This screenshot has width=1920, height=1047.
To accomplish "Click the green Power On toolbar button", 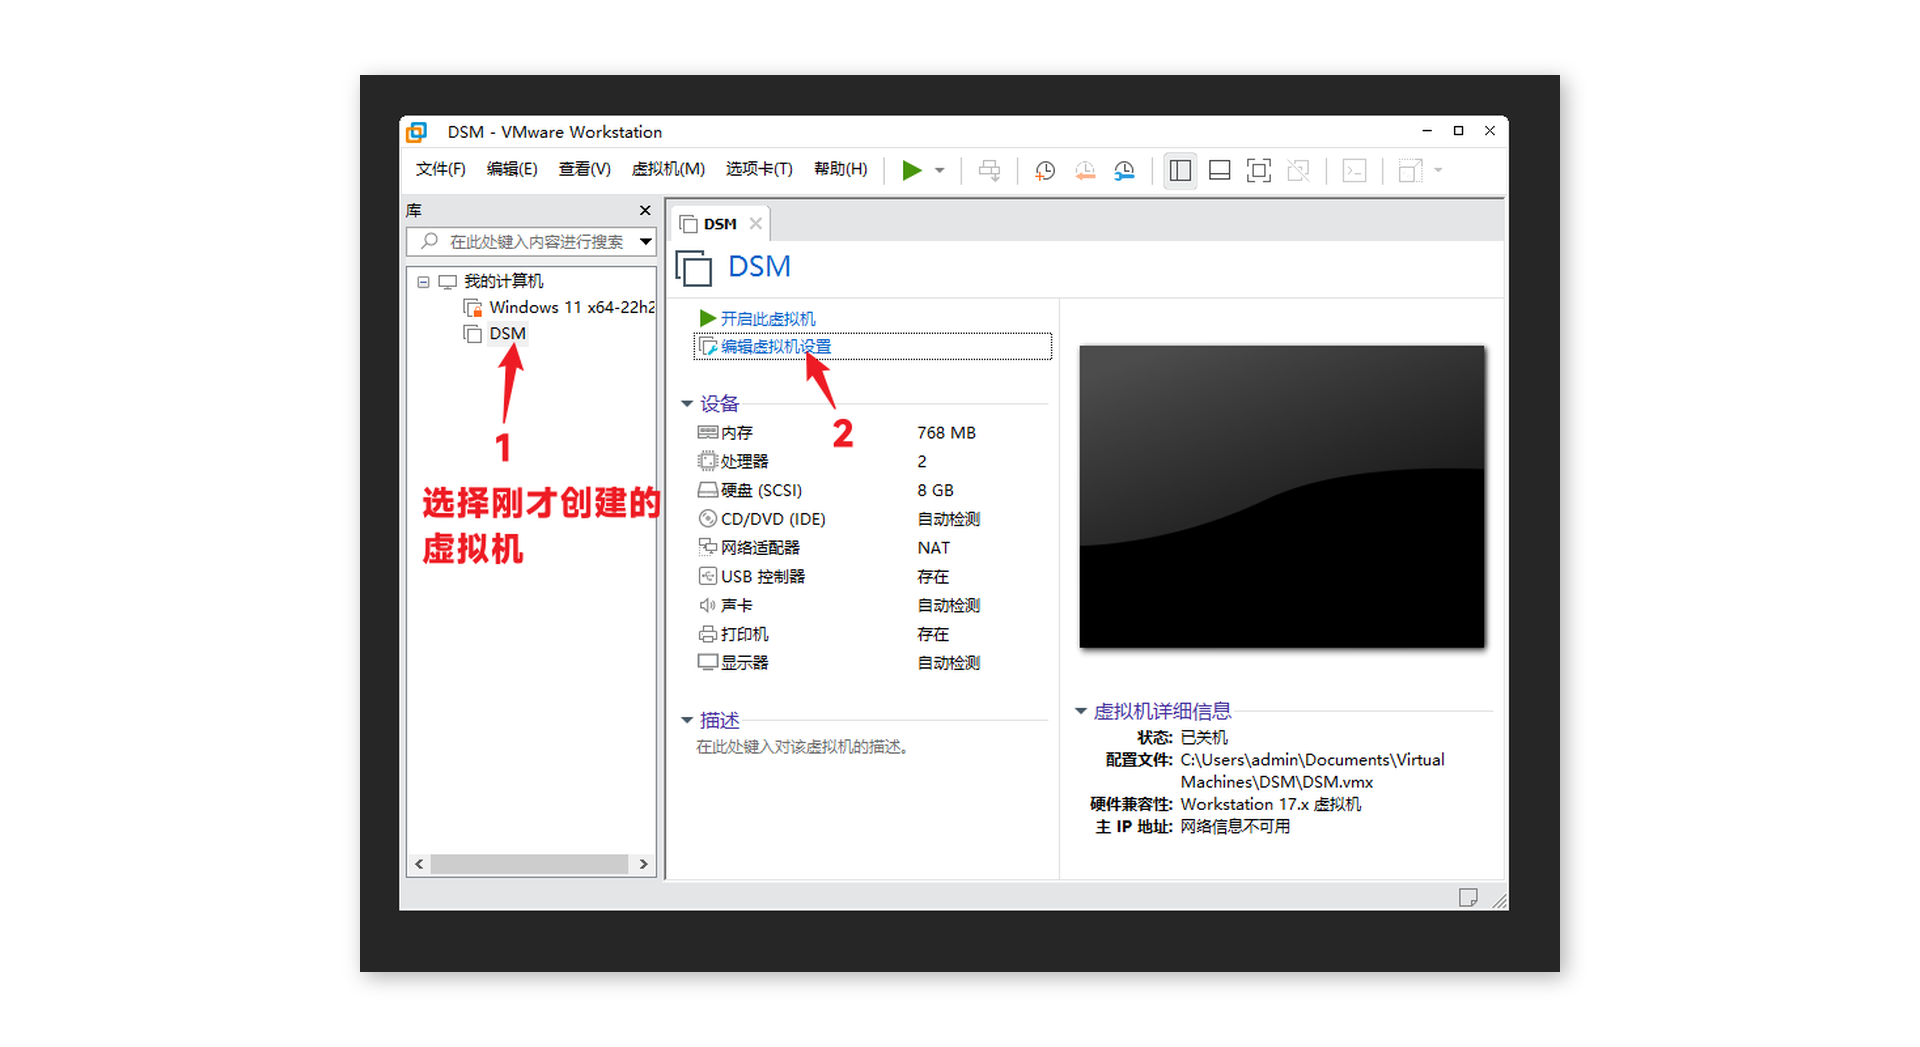I will click(x=911, y=170).
